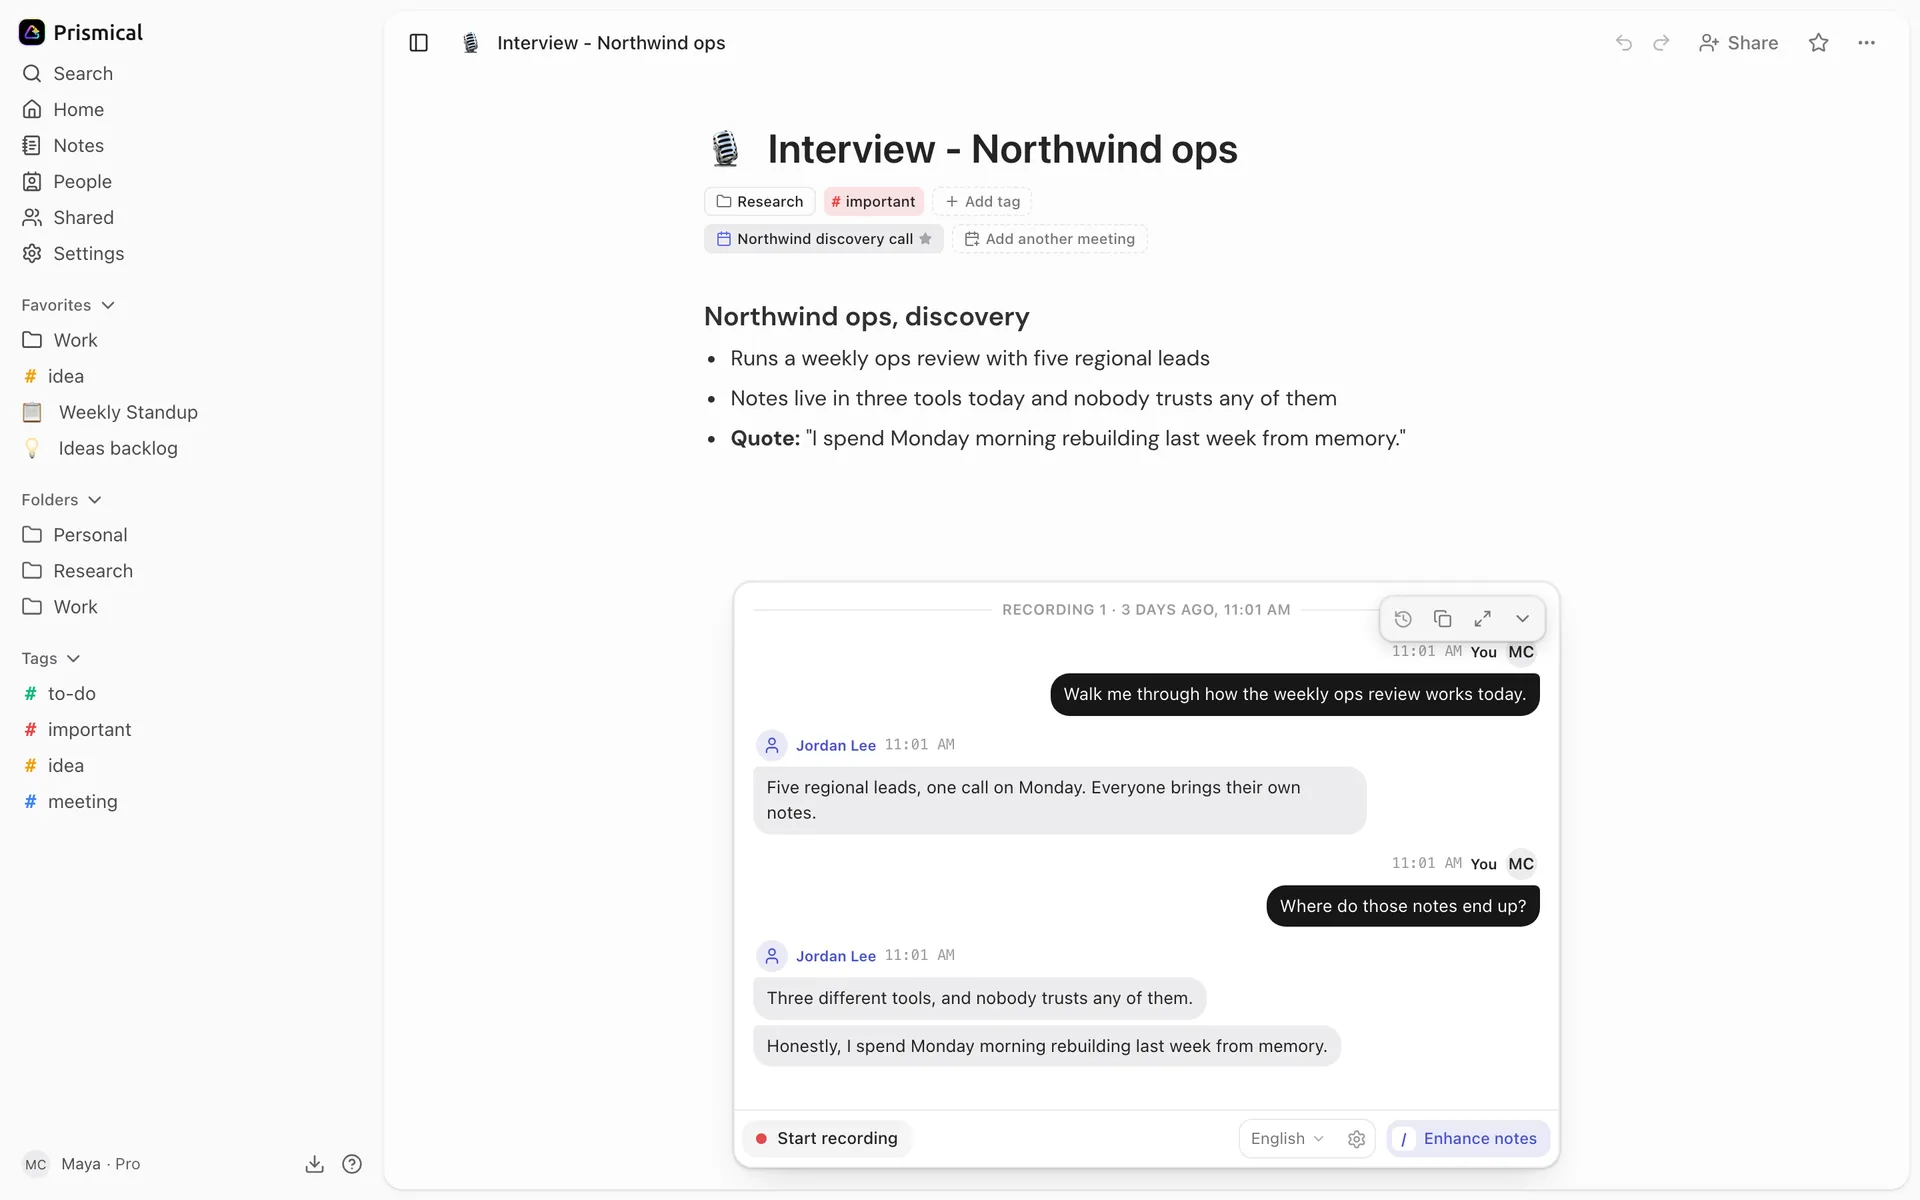Screen dimensions: 1920x1200
Task: Click MC avatar above first message
Action: click(x=1521, y=652)
